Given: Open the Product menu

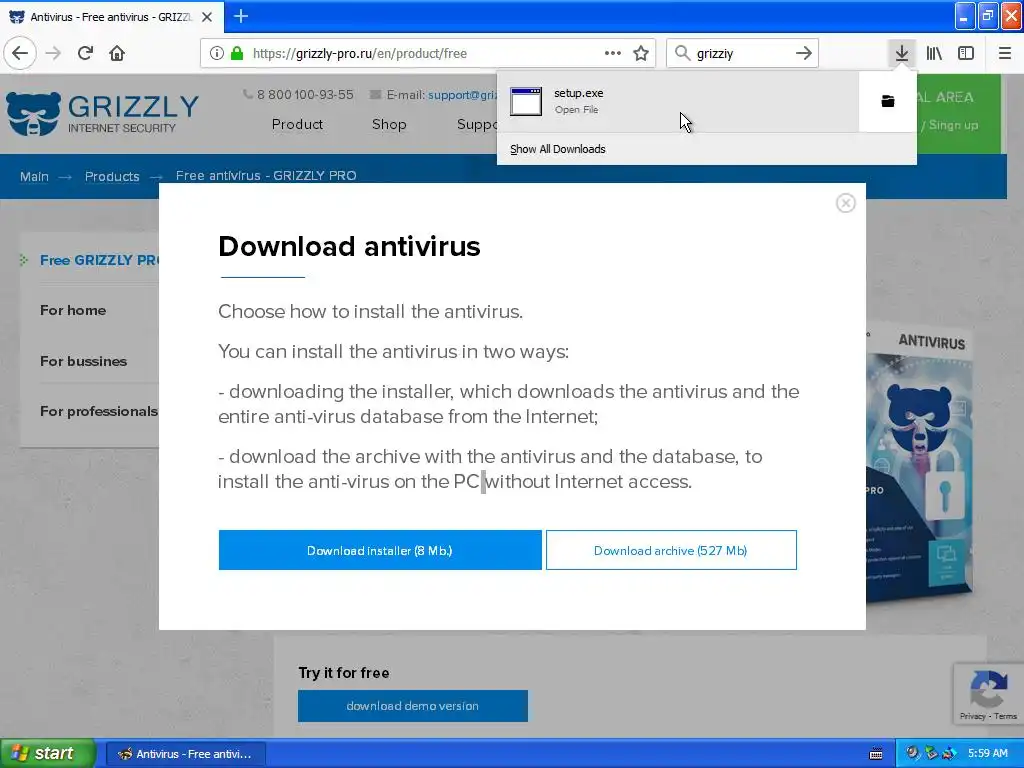Looking at the screenshot, I should pos(297,124).
